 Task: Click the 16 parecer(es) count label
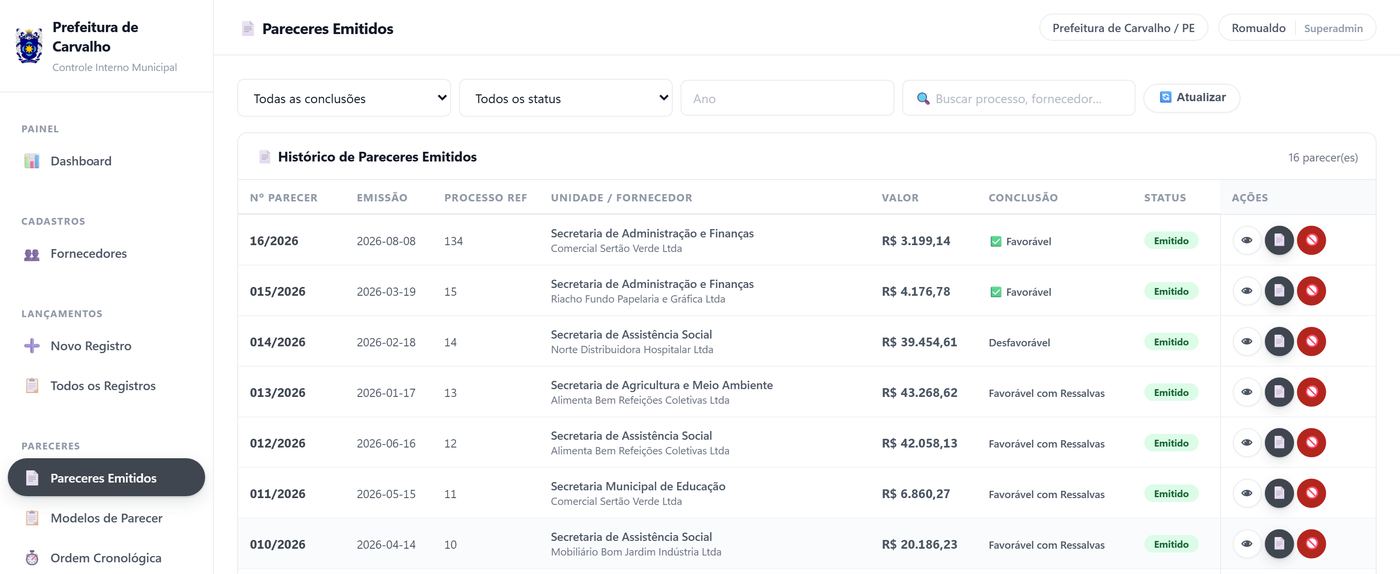(1323, 157)
